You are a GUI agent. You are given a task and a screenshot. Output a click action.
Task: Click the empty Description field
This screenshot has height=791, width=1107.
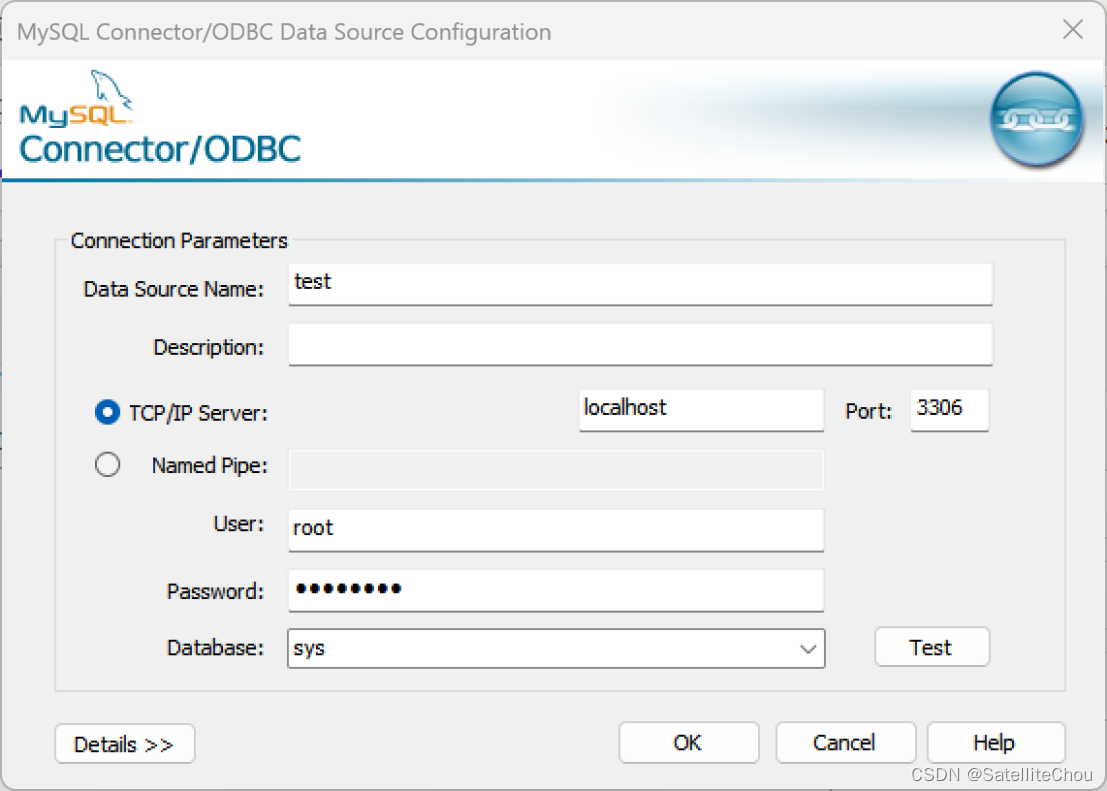pyautogui.click(x=639, y=344)
